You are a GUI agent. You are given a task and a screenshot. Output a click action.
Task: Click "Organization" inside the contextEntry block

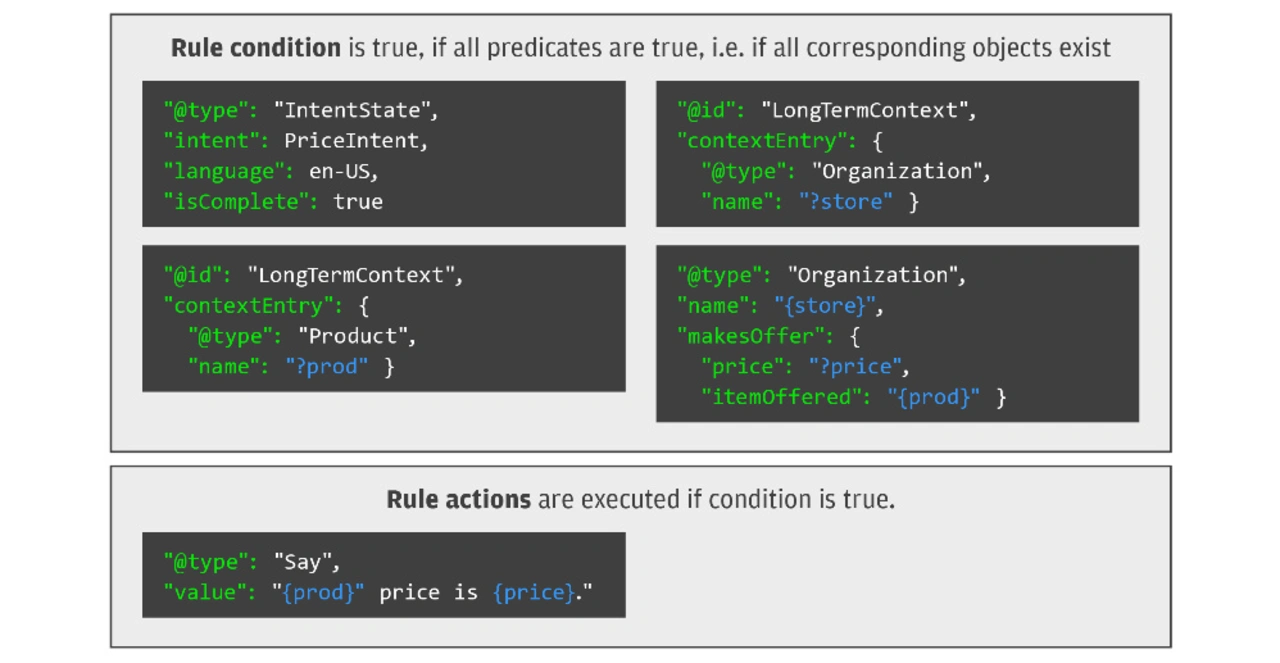[x=901, y=172]
